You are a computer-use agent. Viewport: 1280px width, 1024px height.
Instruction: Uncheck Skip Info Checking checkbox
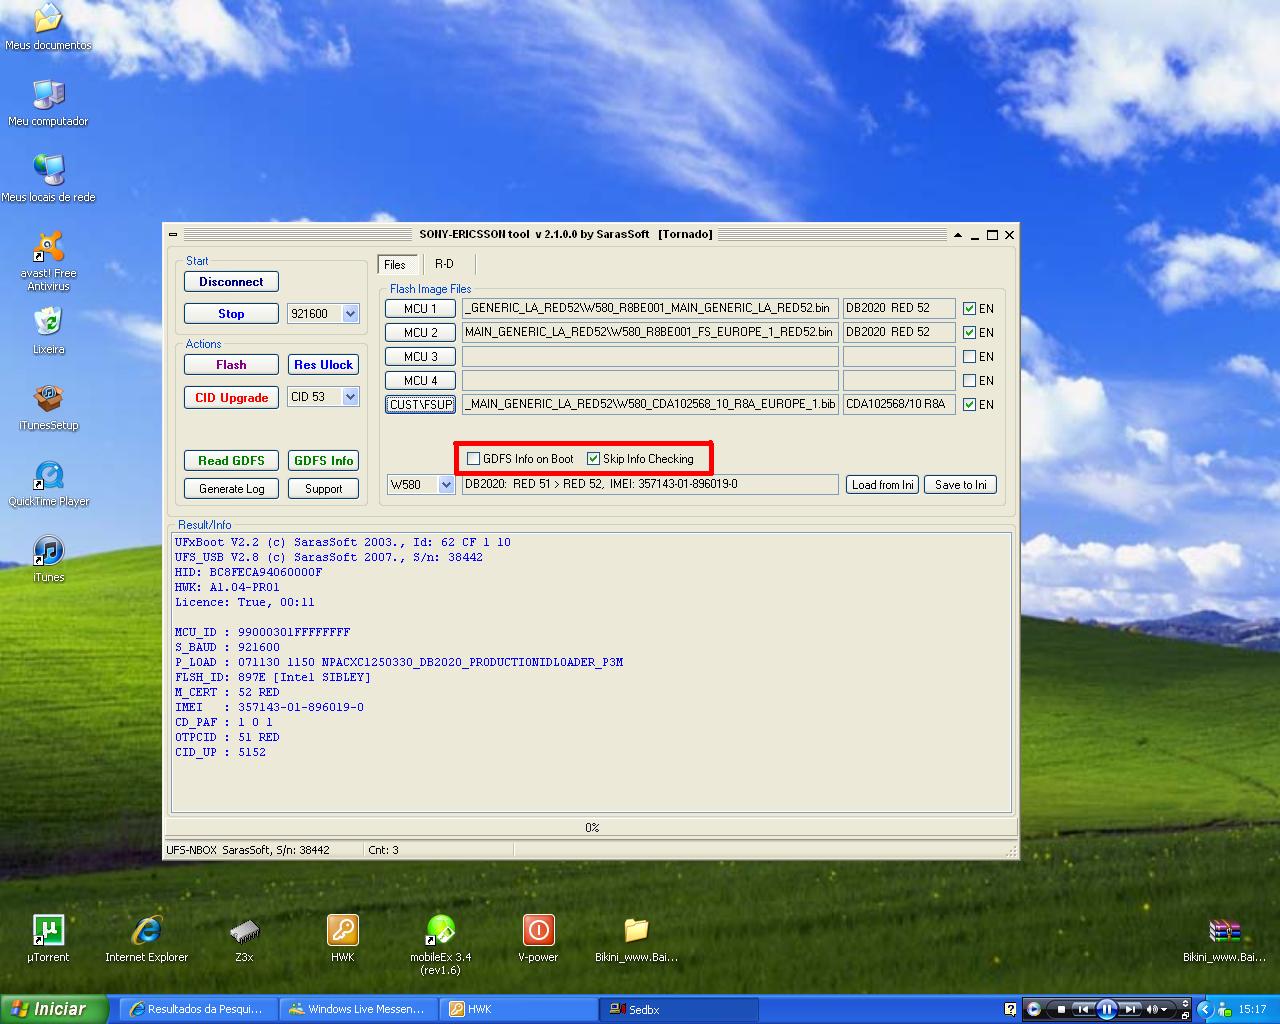pos(593,459)
